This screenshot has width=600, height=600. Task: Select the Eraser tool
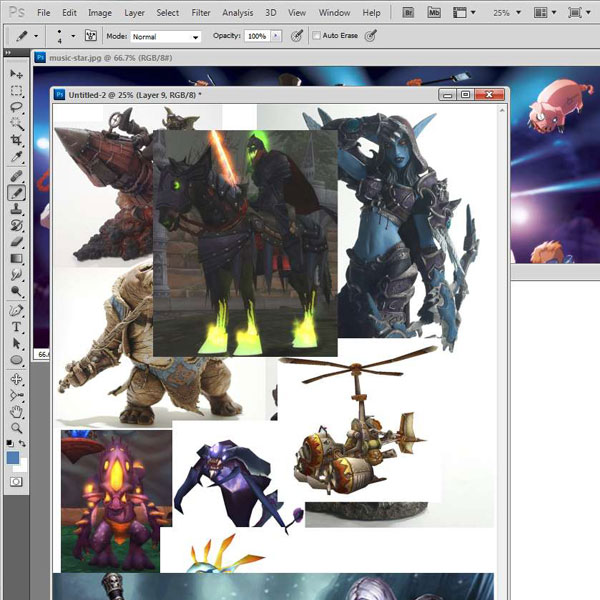[x=16, y=242]
